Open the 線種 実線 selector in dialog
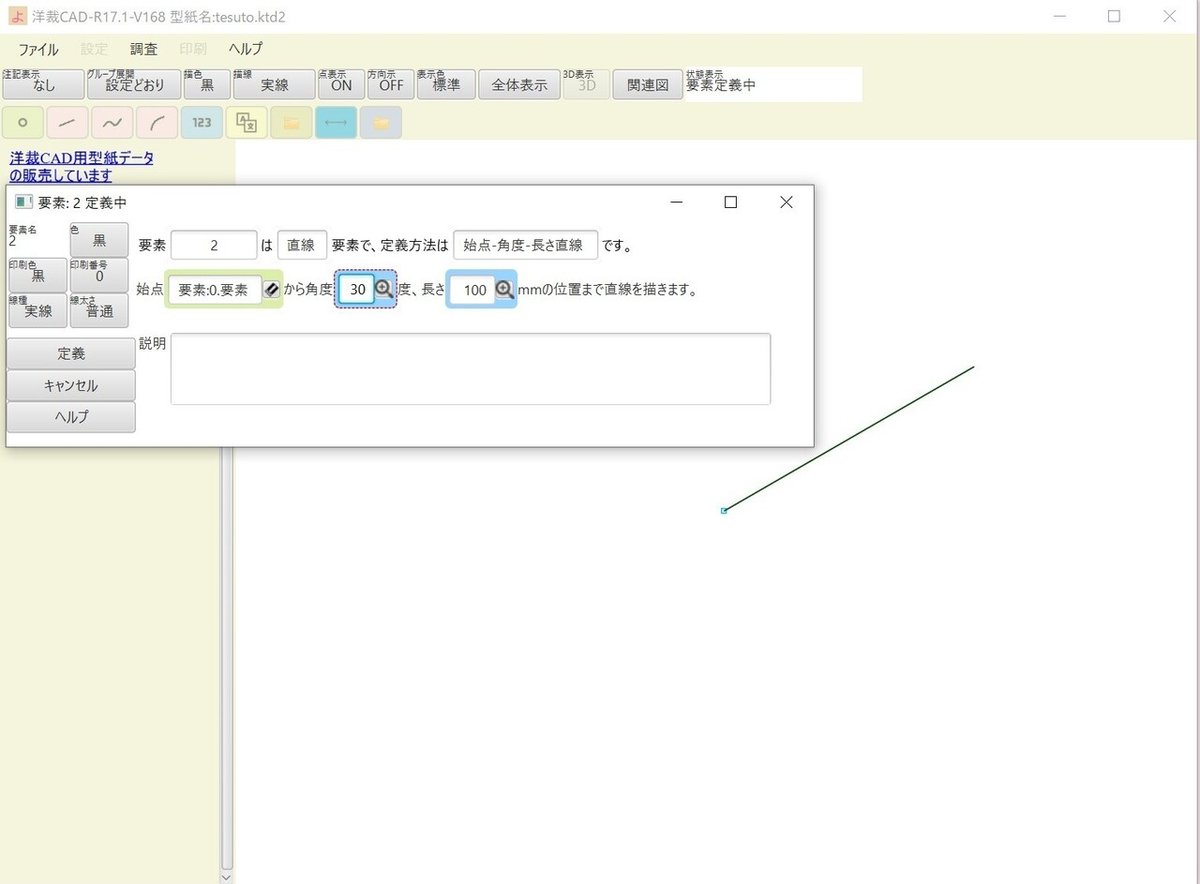The height and width of the screenshot is (884, 1200). (37, 311)
